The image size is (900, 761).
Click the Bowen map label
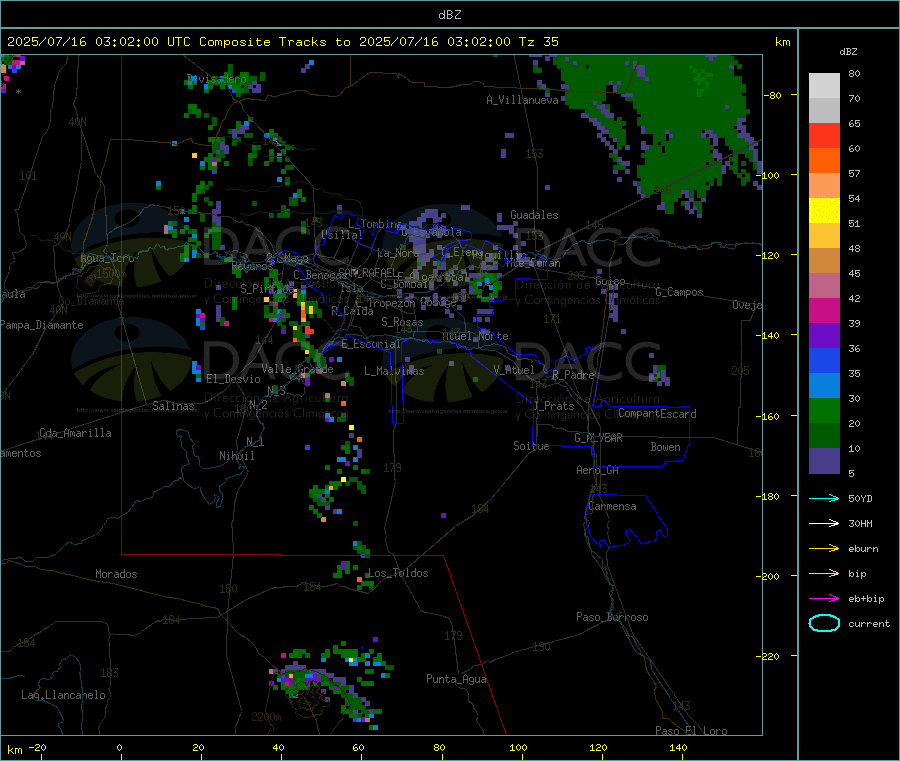pyautogui.click(x=665, y=447)
